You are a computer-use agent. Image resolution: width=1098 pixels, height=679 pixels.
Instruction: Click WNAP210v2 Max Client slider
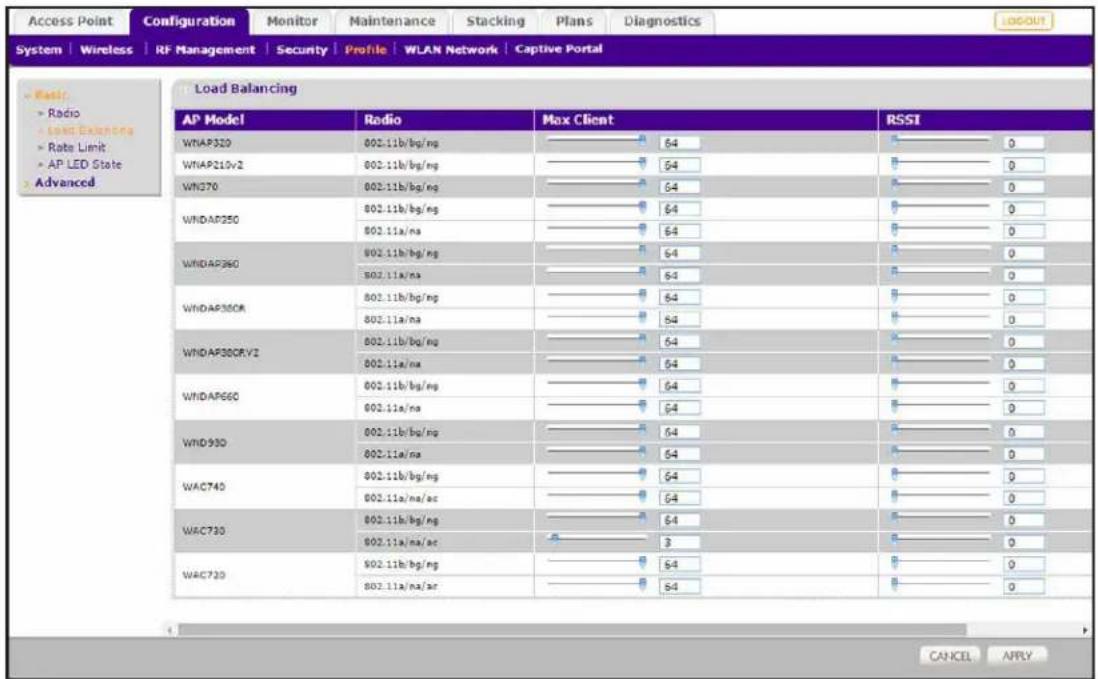(x=597, y=163)
